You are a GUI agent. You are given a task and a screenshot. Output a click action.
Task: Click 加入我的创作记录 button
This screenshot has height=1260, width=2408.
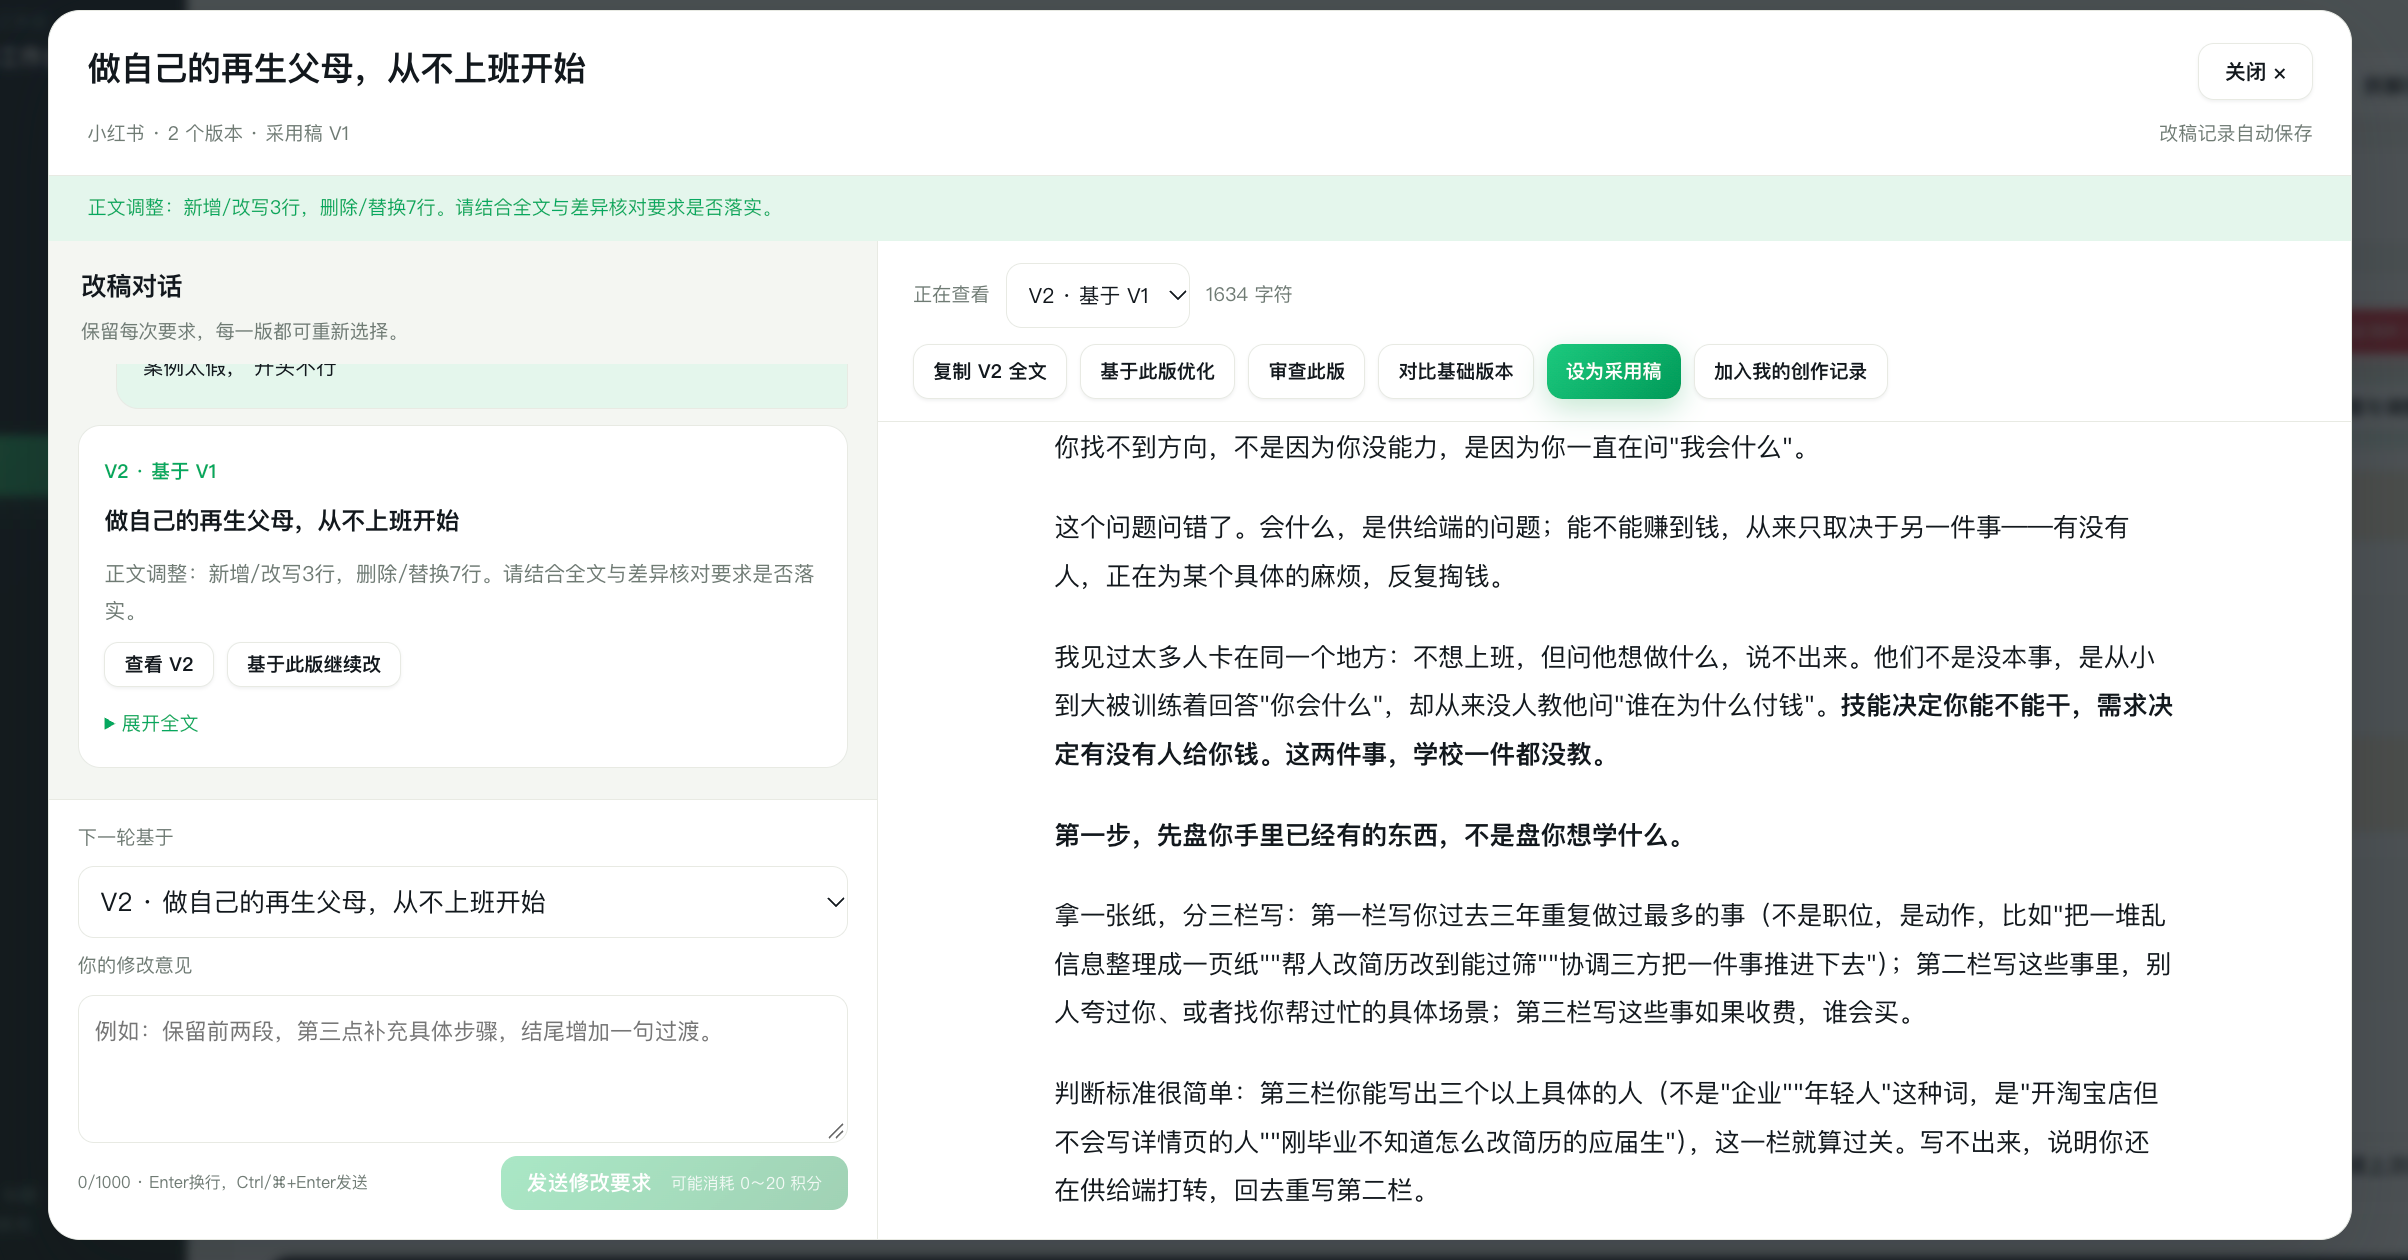coord(1790,372)
